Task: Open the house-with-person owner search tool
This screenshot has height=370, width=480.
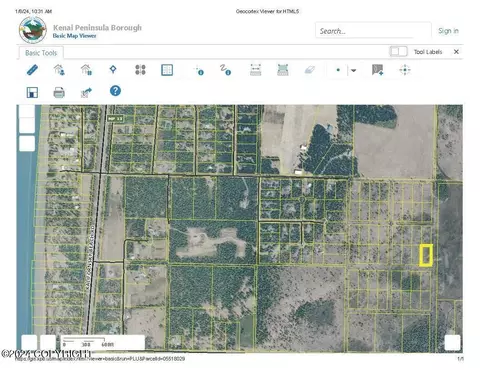Action: 59,70
